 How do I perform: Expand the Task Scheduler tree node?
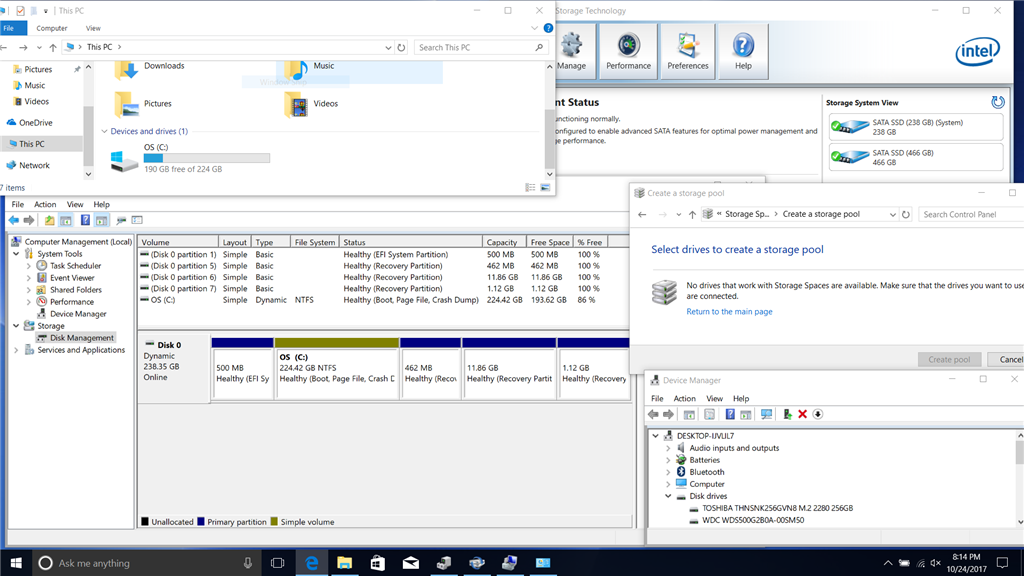[29, 266]
